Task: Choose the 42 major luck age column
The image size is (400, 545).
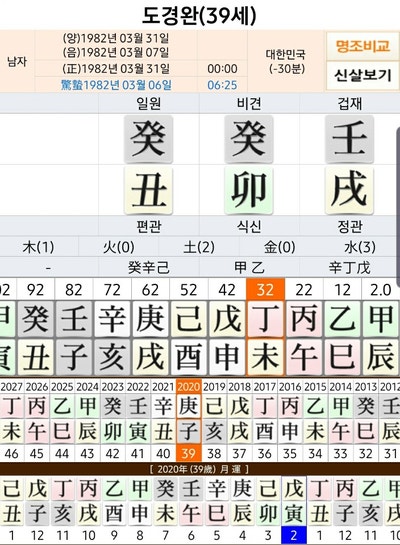Action: pos(227,290)
